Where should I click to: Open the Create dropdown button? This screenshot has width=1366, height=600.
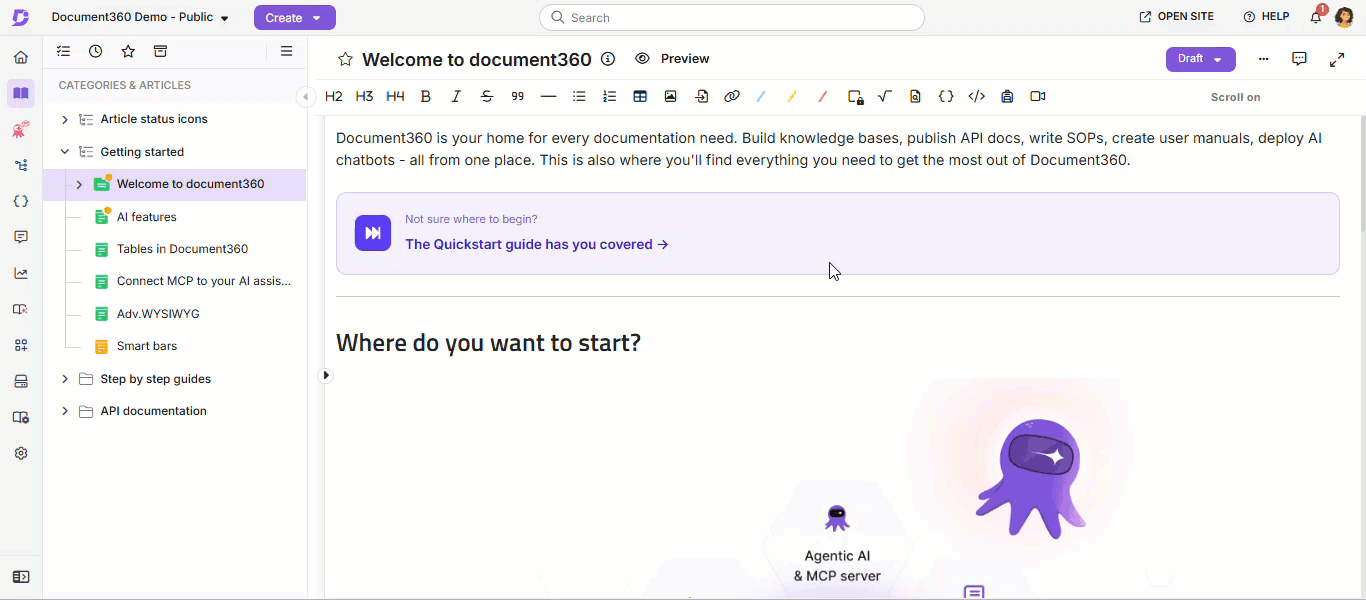pyautogui.click(x=295, y=18)
